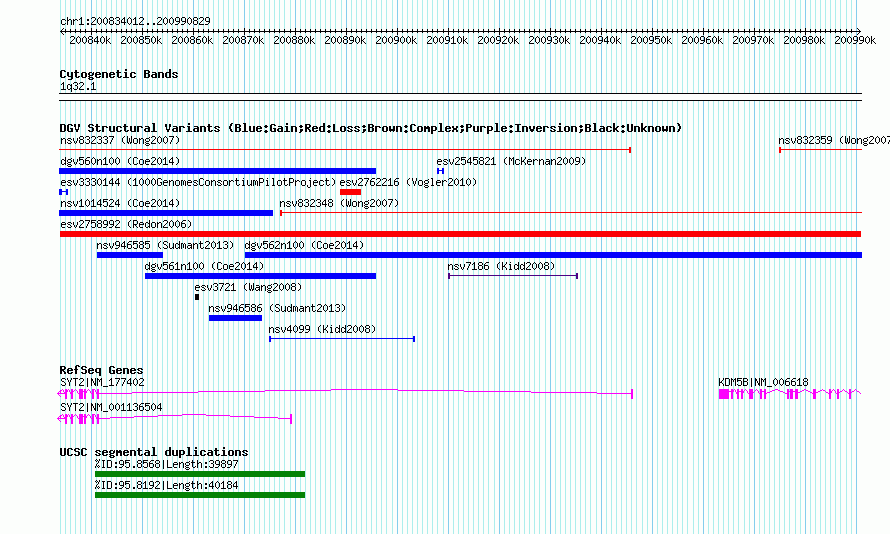Select the dgv561n100 (Coe2014) blue bar
The image size is (890, 534).
260,276
